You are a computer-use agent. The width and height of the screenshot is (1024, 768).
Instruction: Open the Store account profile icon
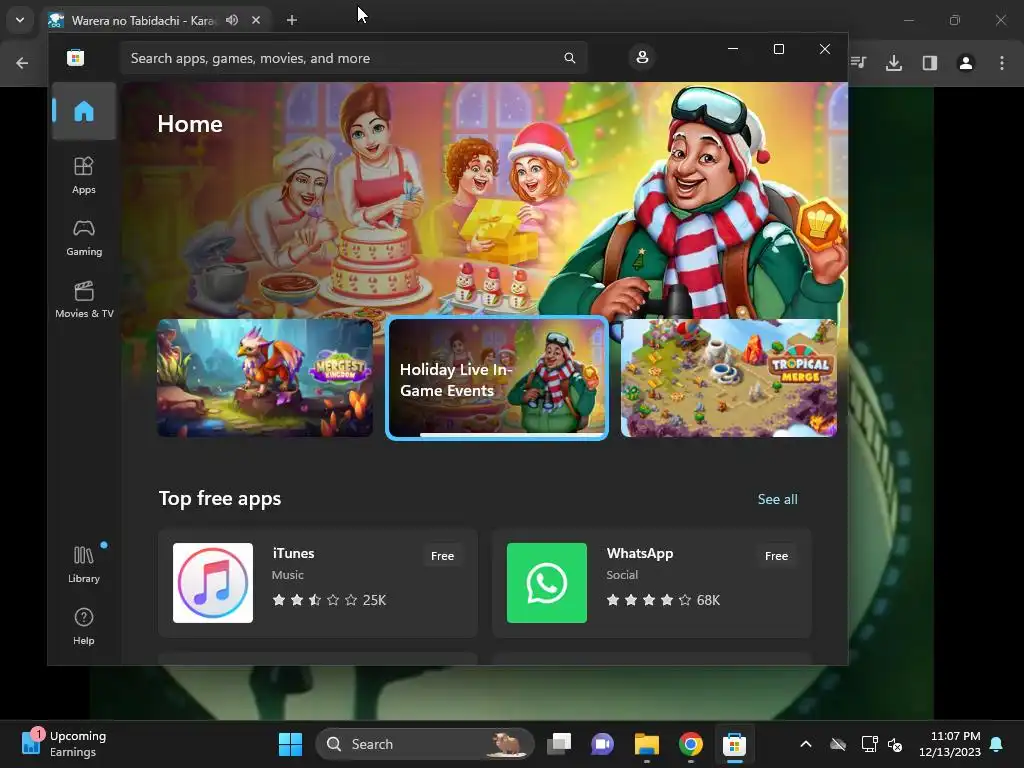coord(642,57)
